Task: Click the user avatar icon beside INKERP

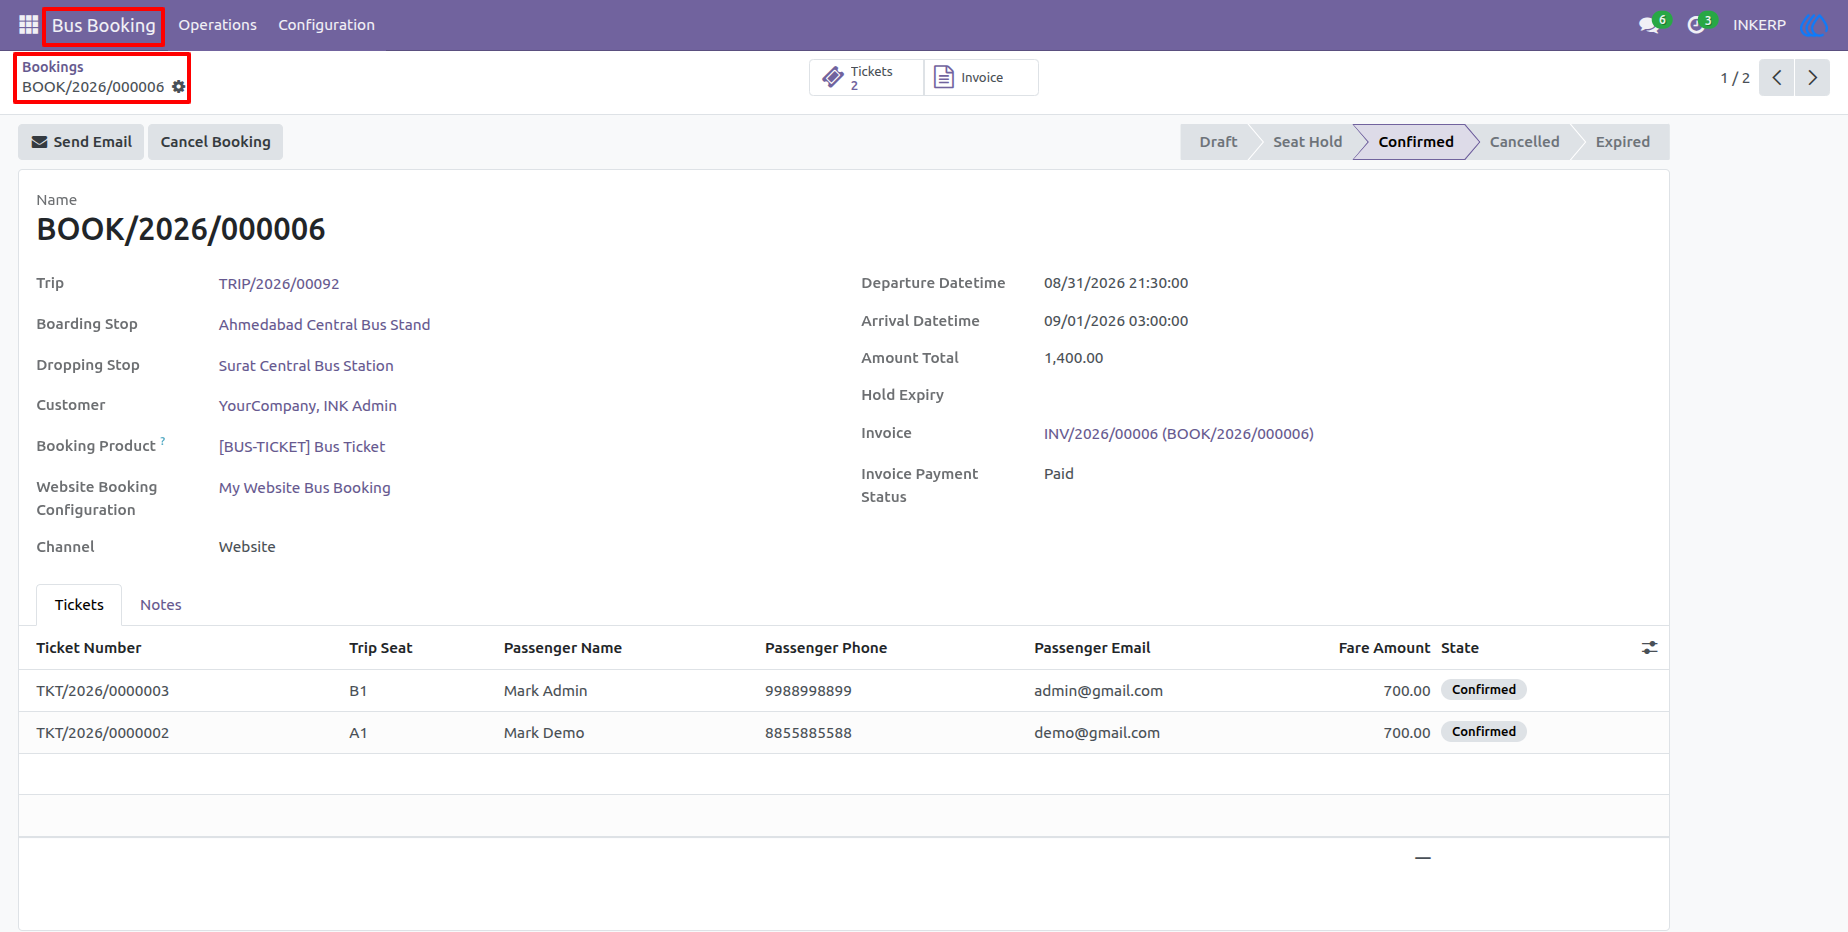Action: (x=1813, y=25)
